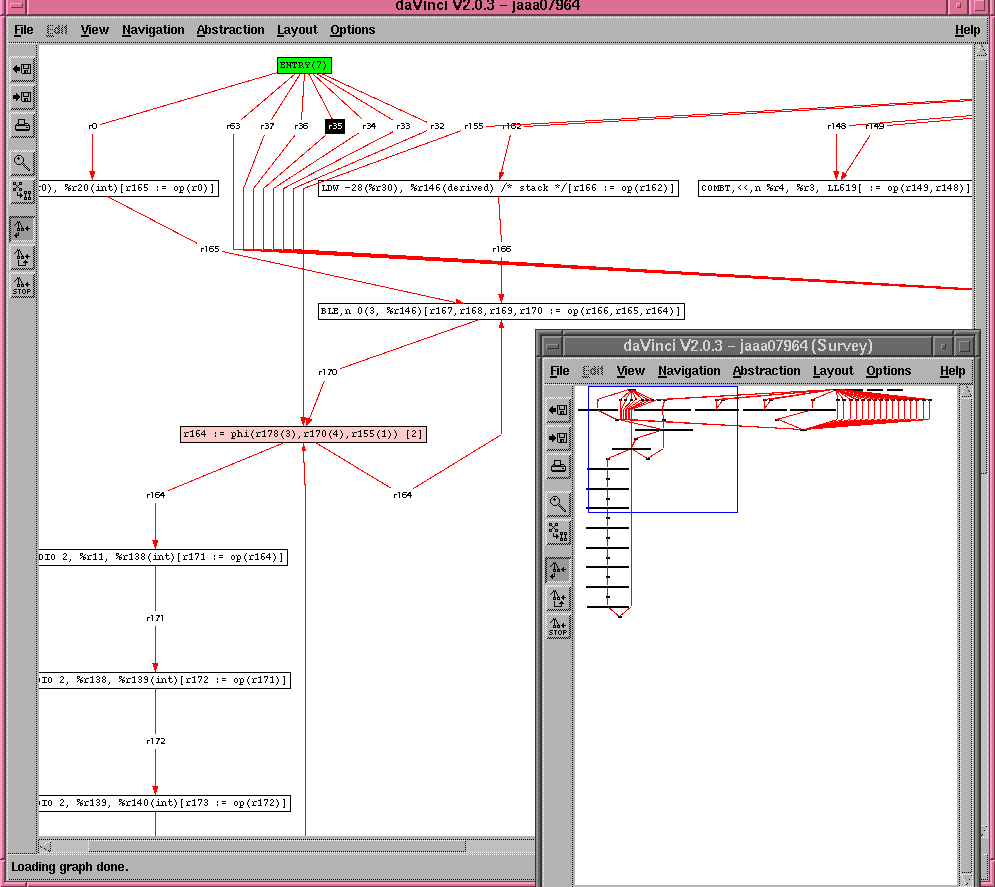This screenshot has height=887, width=995.
Task: Select the pink r164 phi node
Action: coord(303,434)
